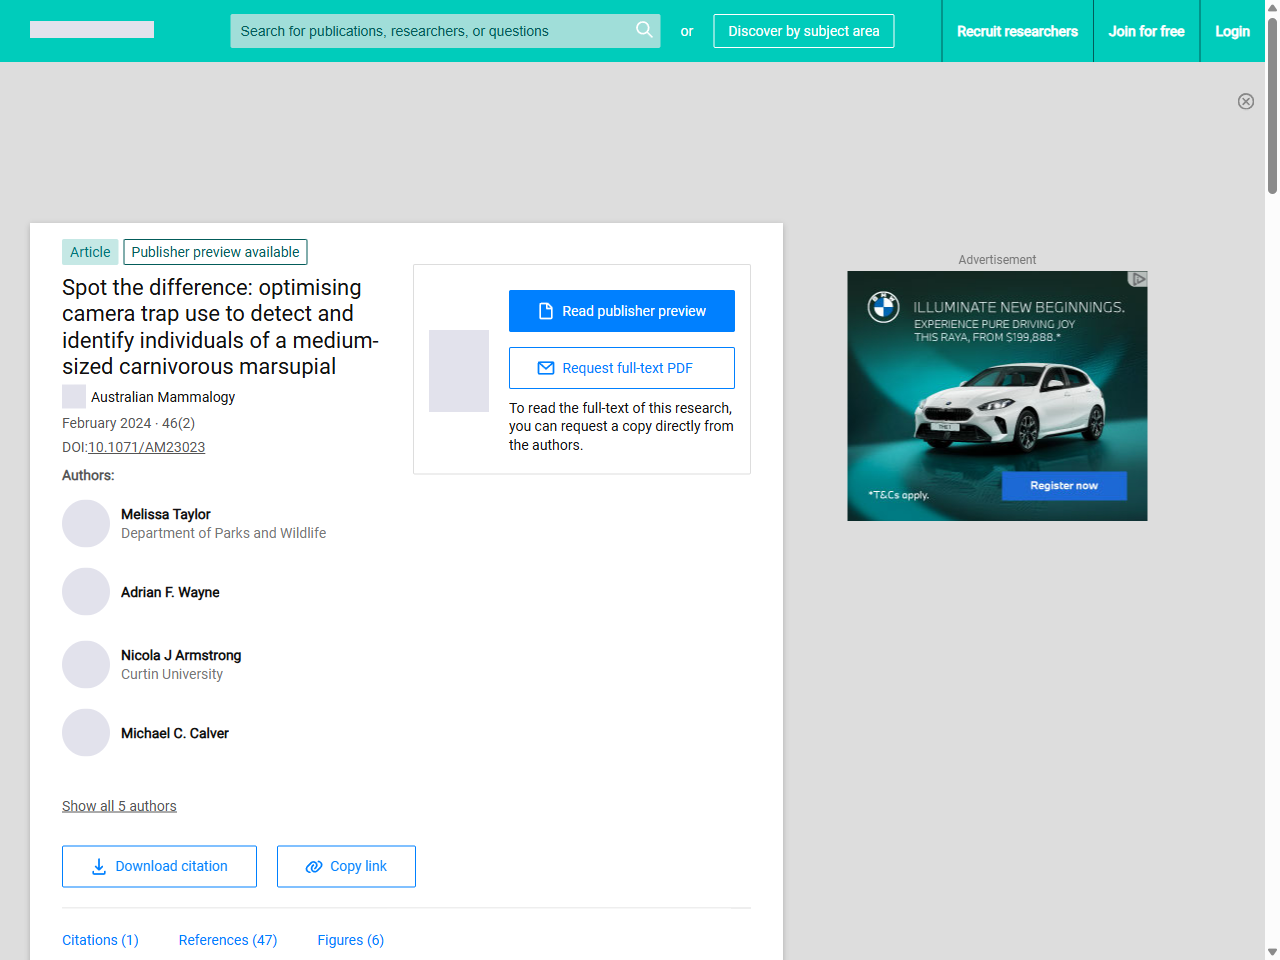Viewport: 1280px width, 960px height.
Task: Open the References (47) tab
Action: tap(228, 940)
